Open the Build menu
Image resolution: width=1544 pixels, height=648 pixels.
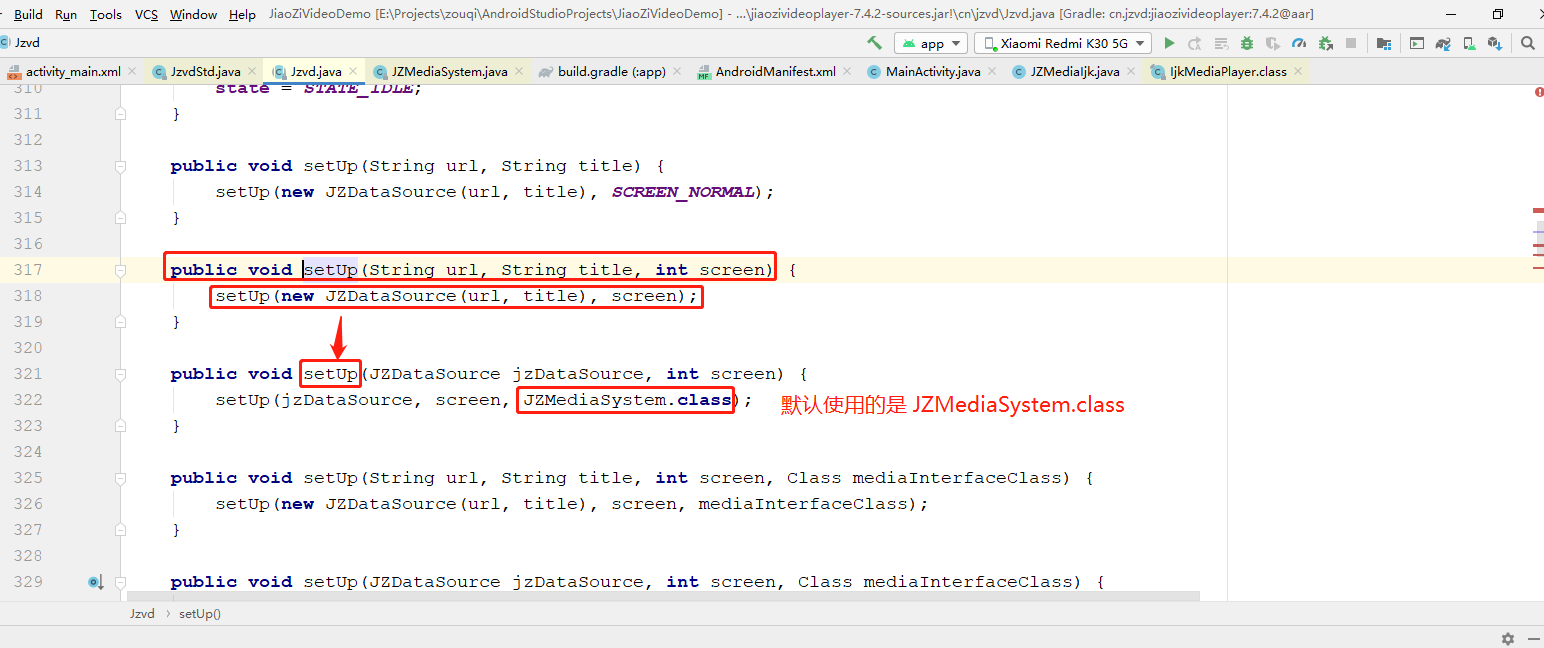point(28,14)
